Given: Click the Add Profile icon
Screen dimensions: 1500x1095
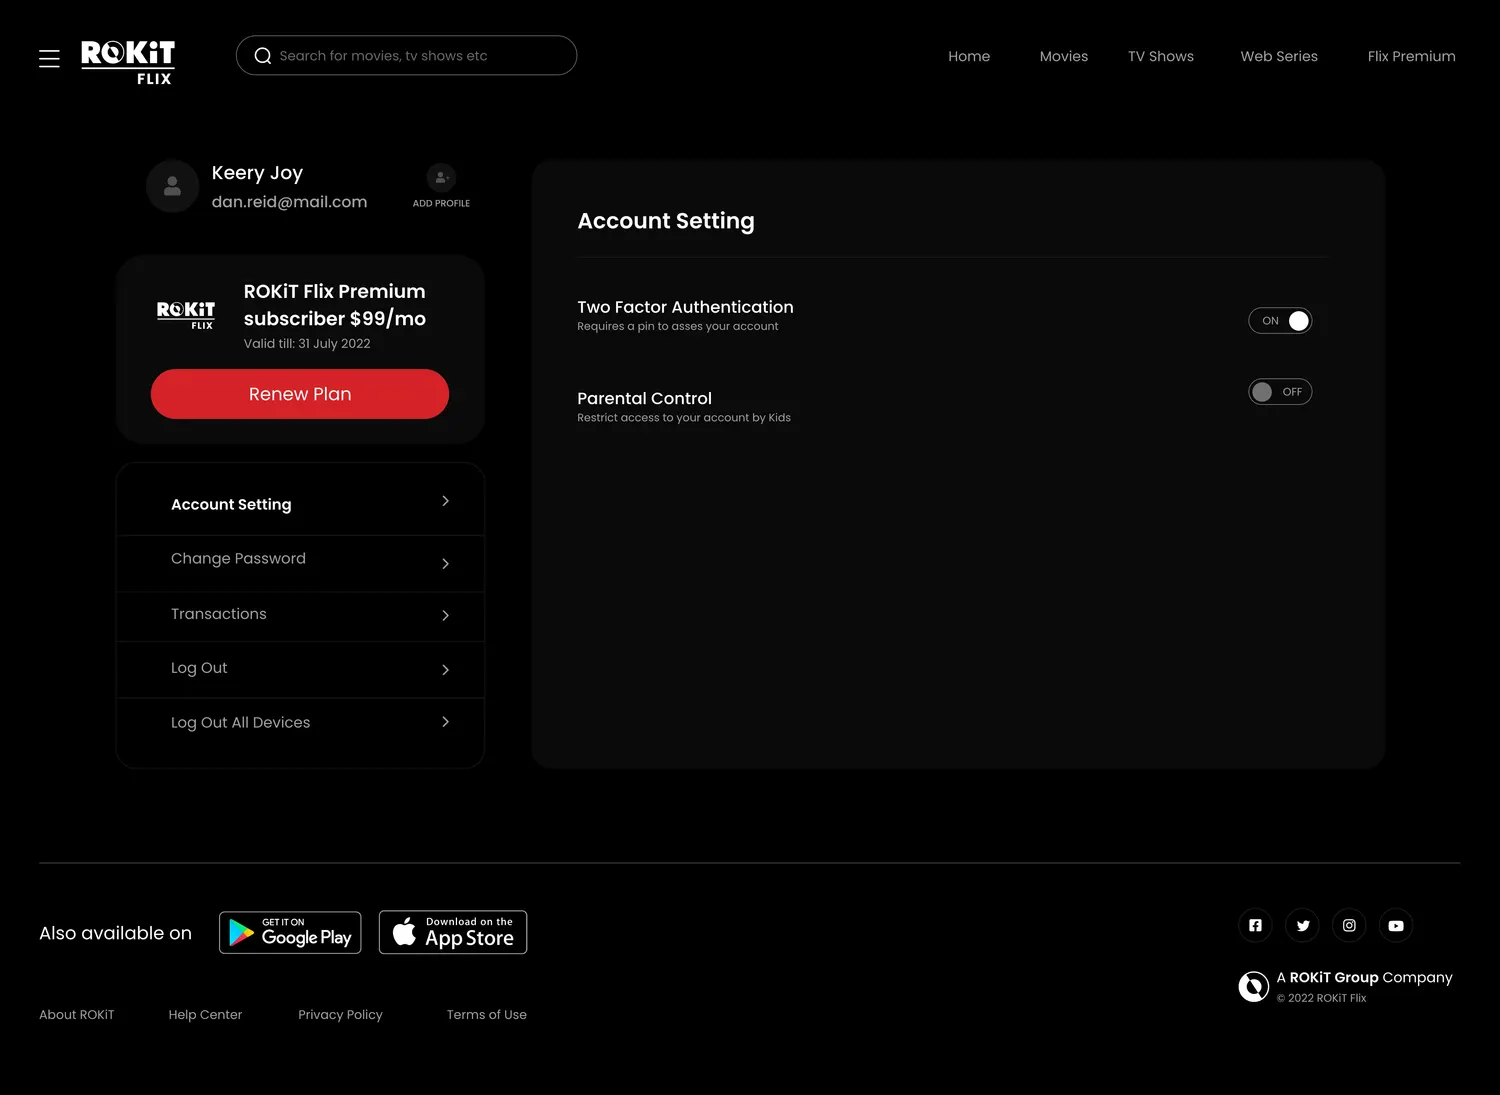Looking at the screenshot, I should pos(441,178).
